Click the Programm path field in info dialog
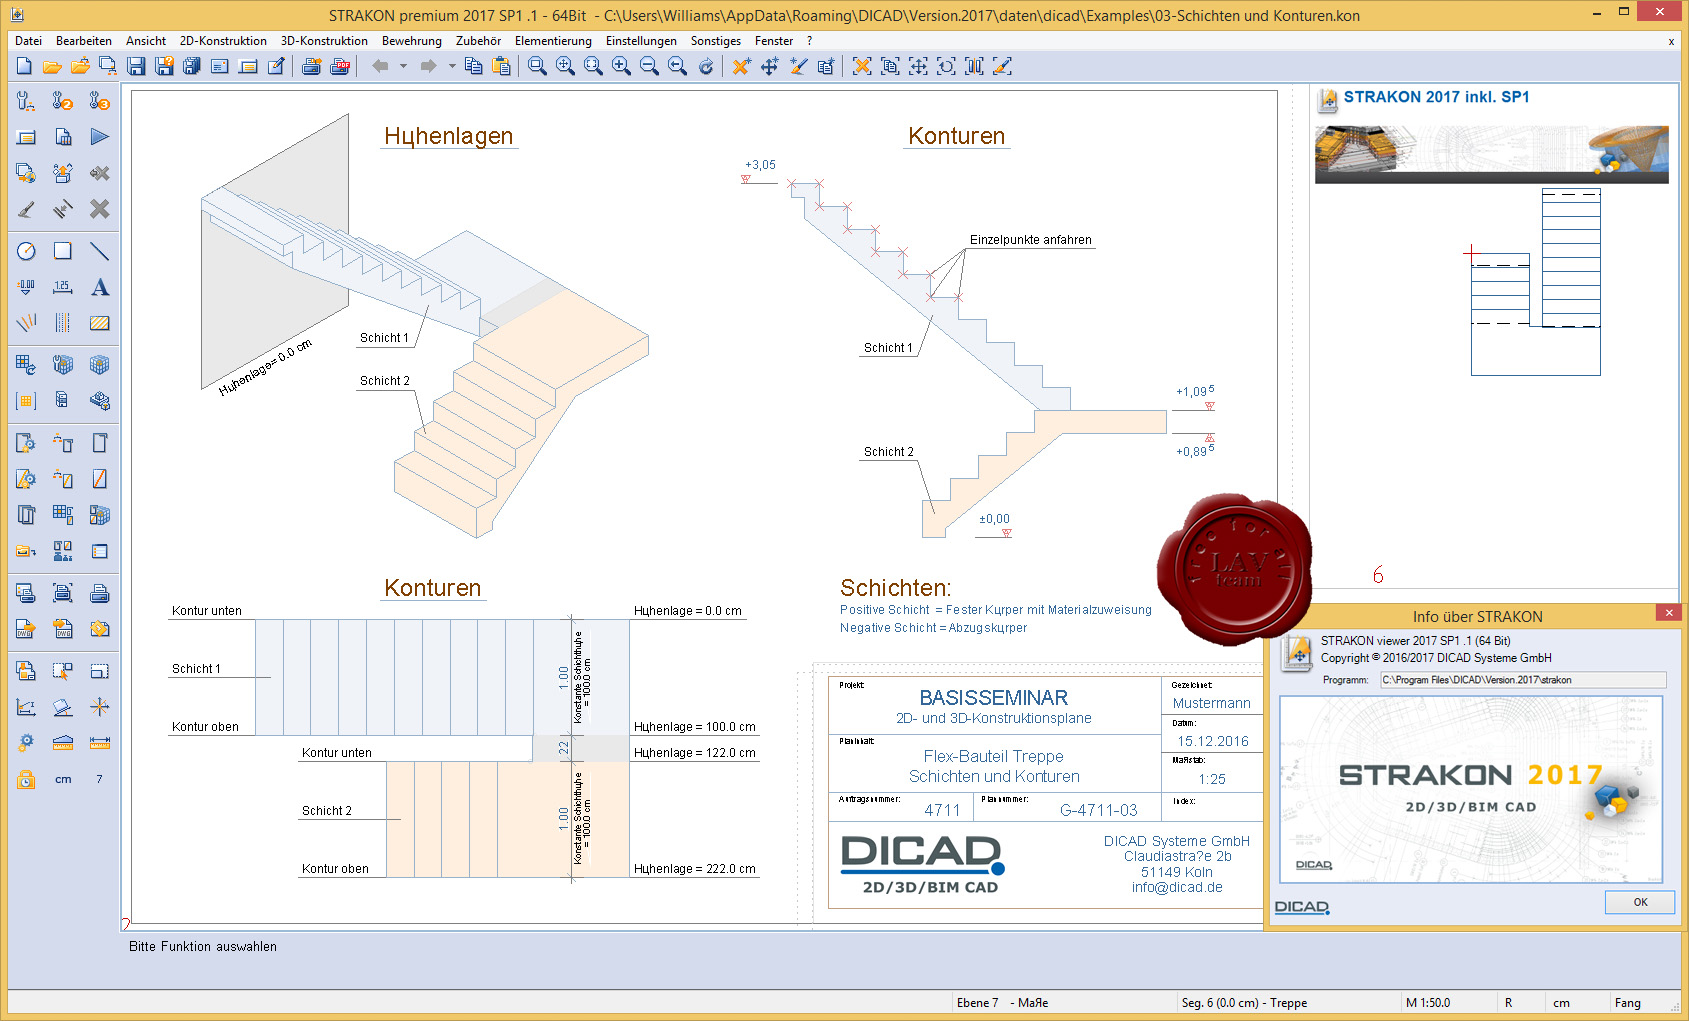This screenshot has width=1689, height=1021. click(x=1523, y=680)
